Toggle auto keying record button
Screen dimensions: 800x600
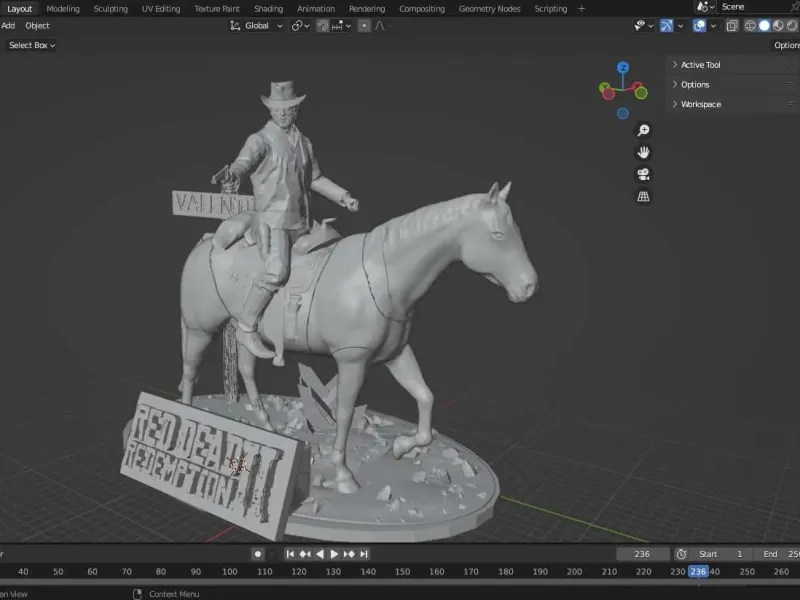point(258,554)
